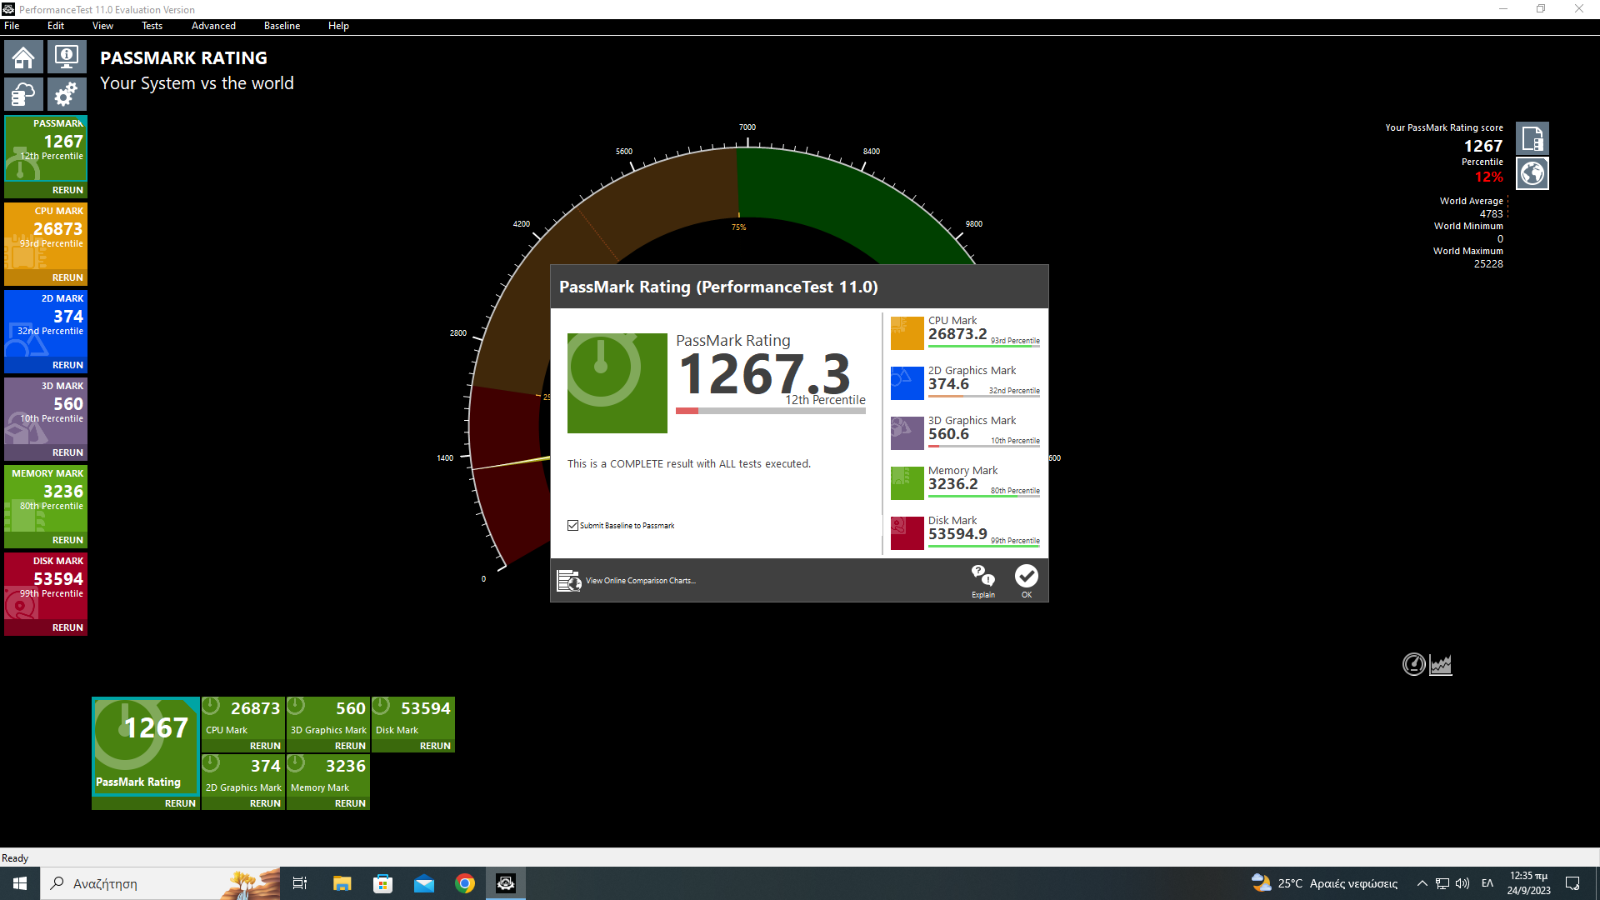Click the blue 2D Graphics Mark icon
The height and width of the screenshot is (900, 1600).
tap(907, 383)
